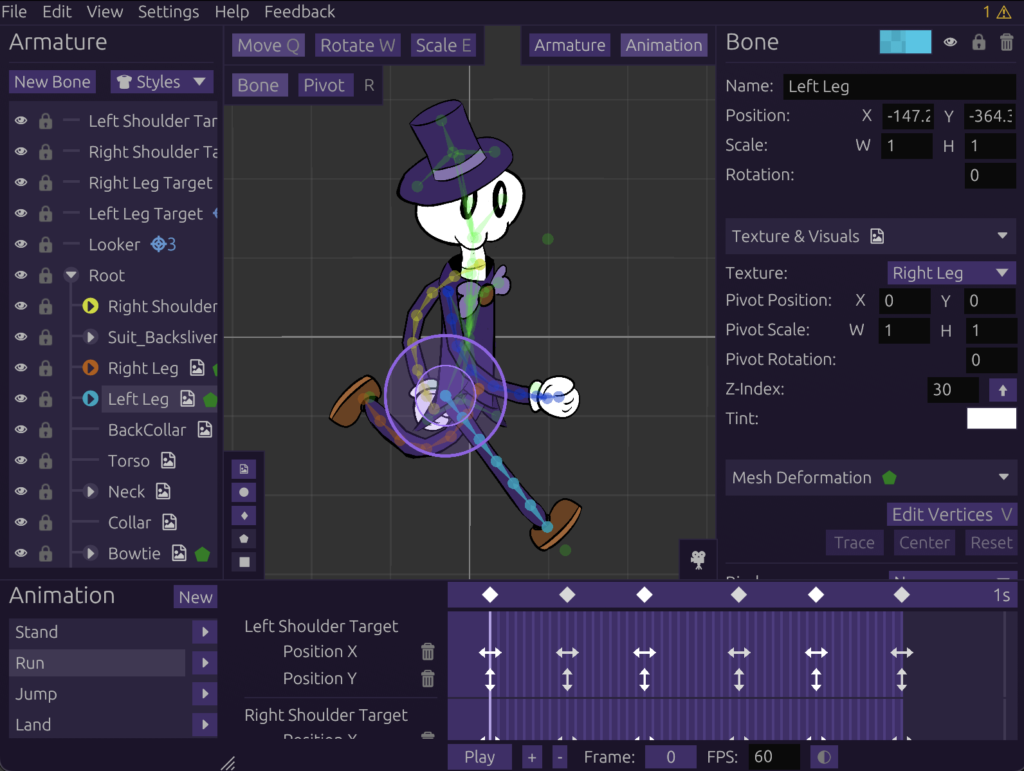Expand the Bowtie bone
Viewport: 1024px width, 771px height.
pos(91,553)
